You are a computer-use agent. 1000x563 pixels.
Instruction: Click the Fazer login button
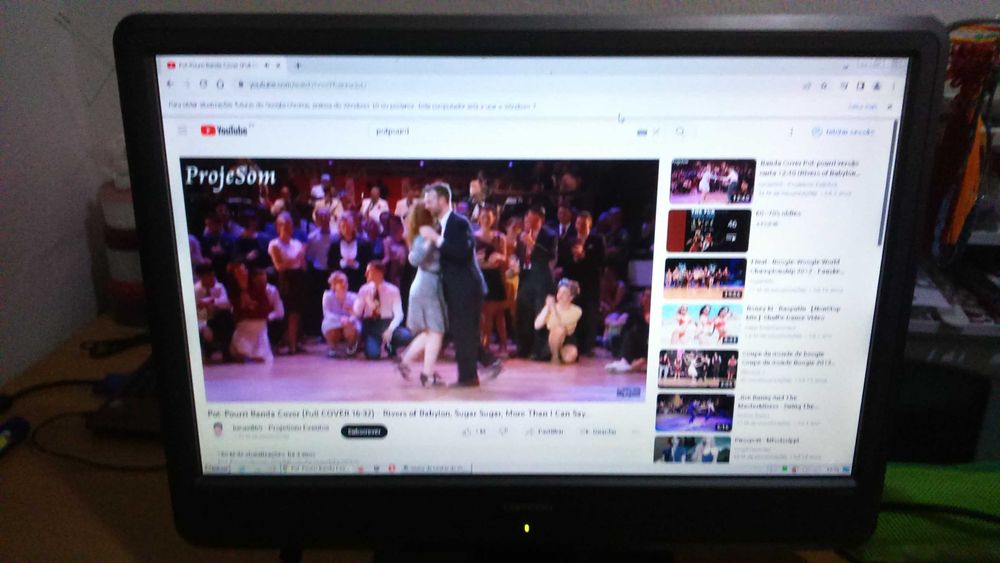[x=842, y=132]
